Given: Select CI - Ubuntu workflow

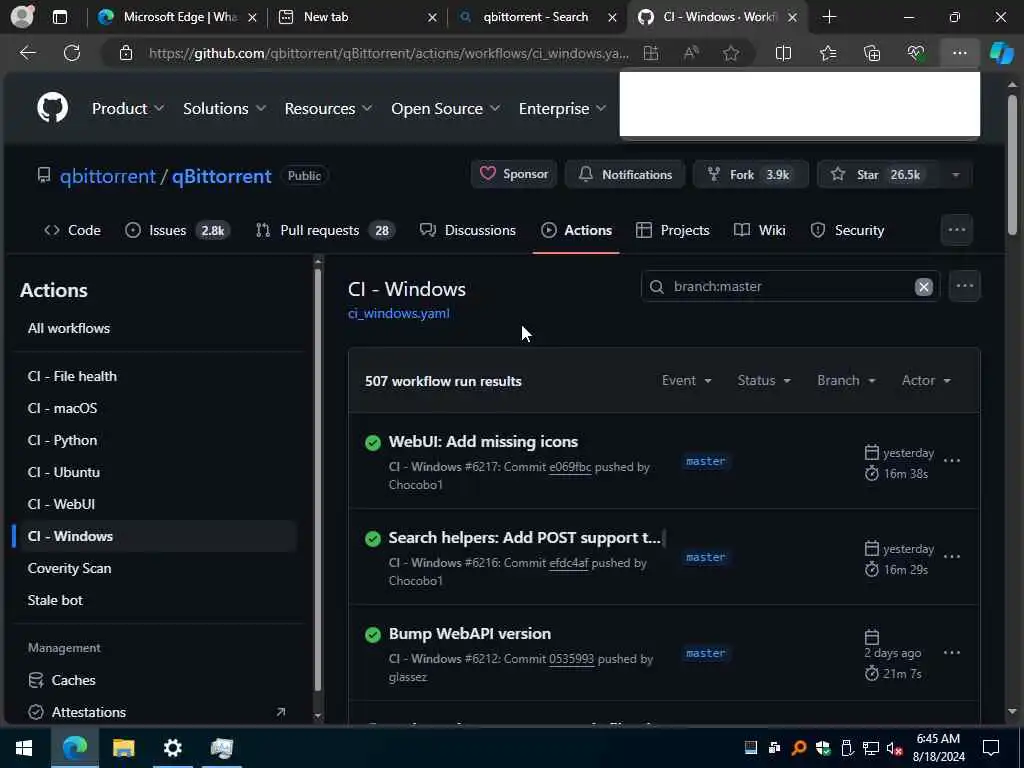Looking at the screenshot, I should pos(64,472).
